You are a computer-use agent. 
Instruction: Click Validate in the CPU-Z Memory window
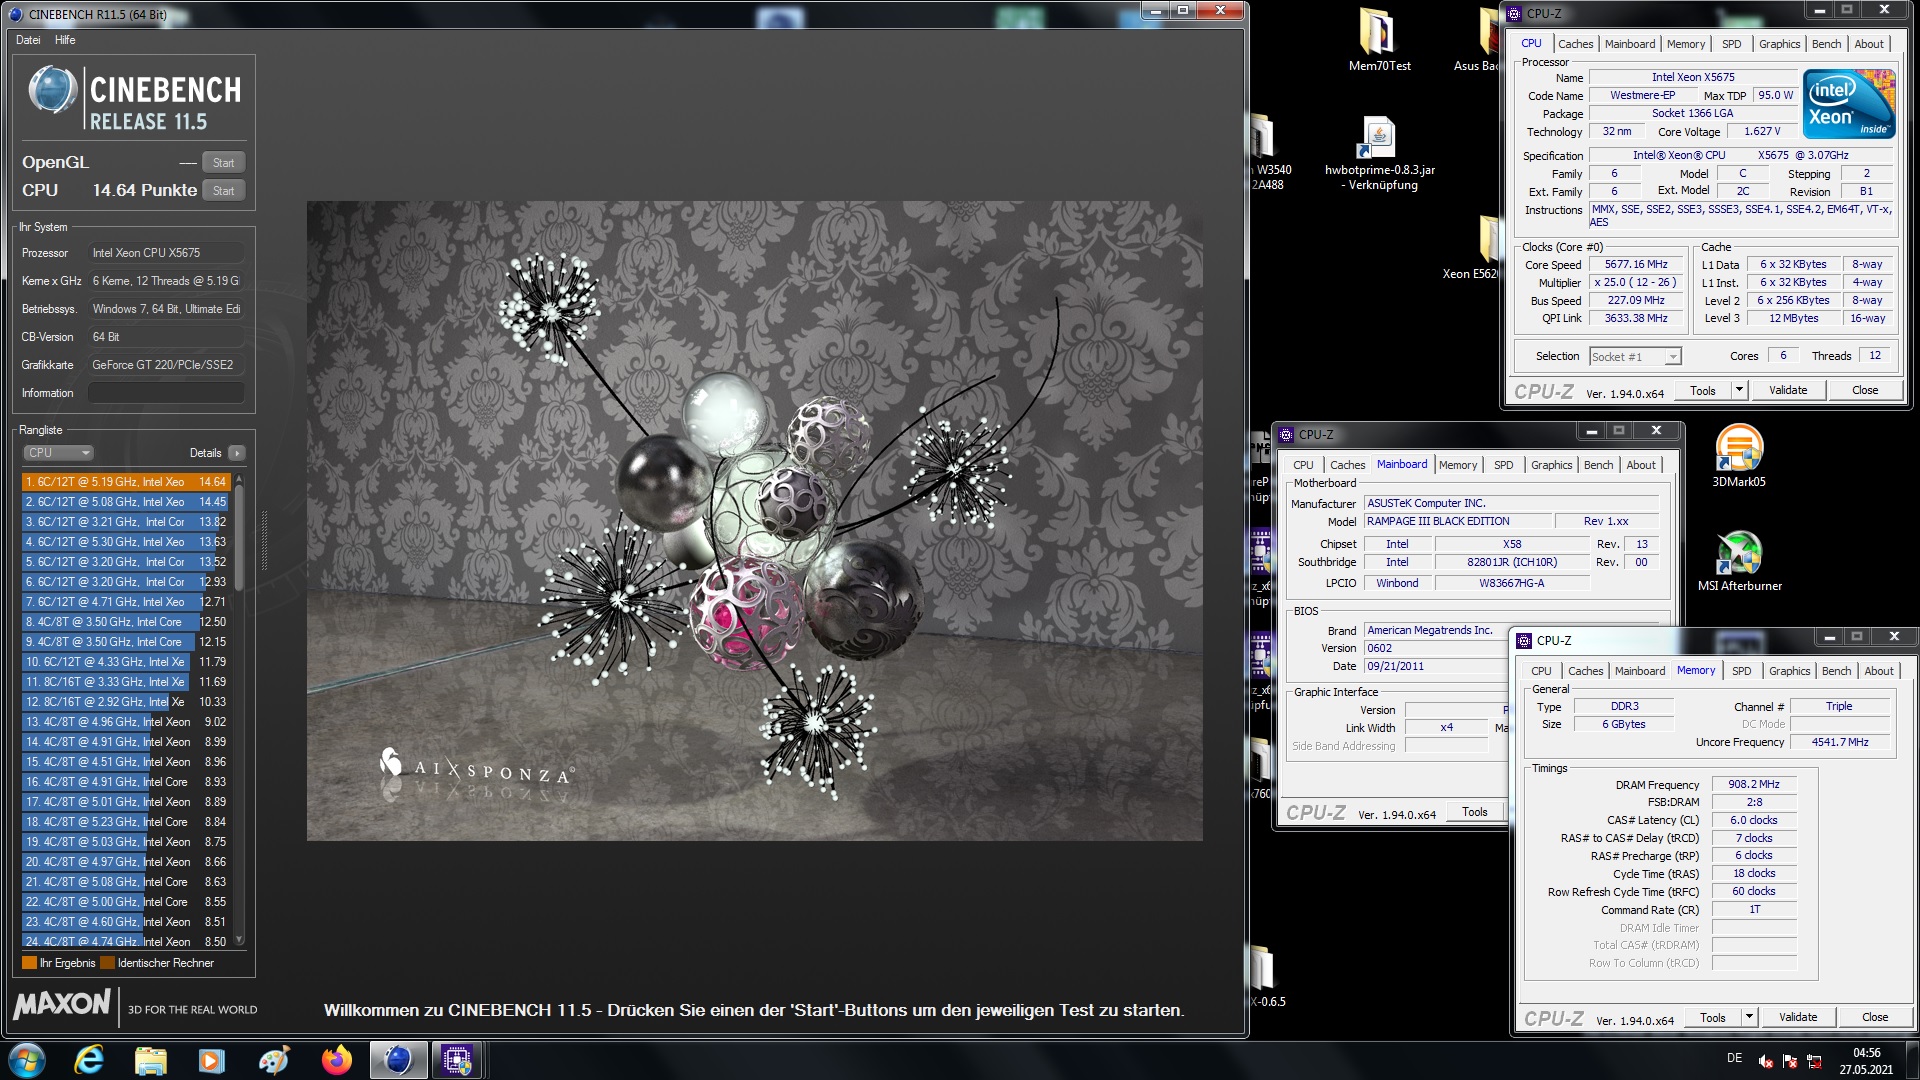(1797, 1017)
